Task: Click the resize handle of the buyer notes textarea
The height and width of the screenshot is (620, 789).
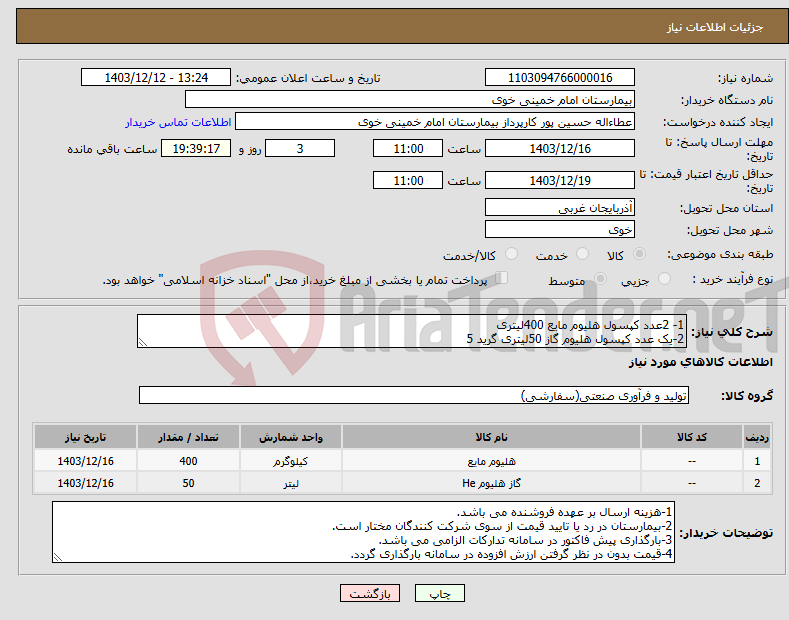Action: click(58, 557)
